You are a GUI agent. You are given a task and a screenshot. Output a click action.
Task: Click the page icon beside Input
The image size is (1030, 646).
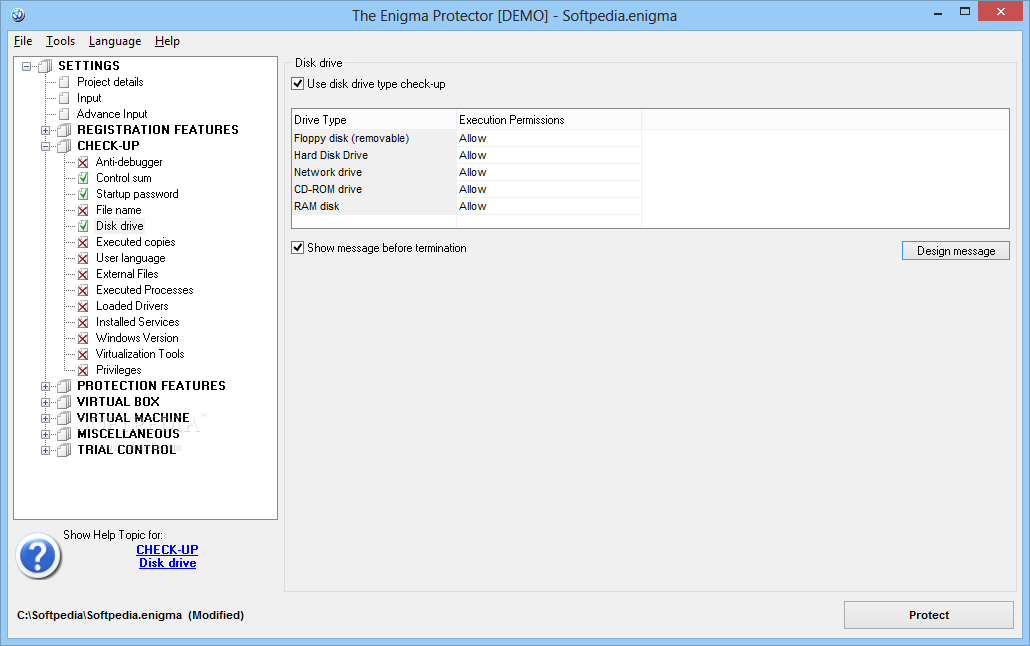[64, 98]
